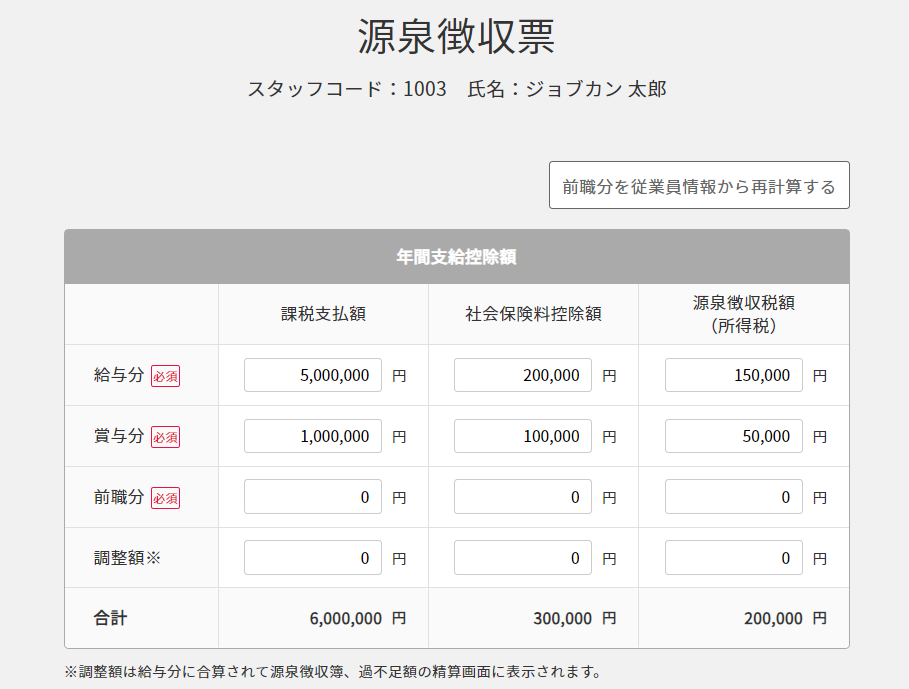Click the 賞与分 源泉徴収税額 field
909x689 pixels.
click(733, 436)
